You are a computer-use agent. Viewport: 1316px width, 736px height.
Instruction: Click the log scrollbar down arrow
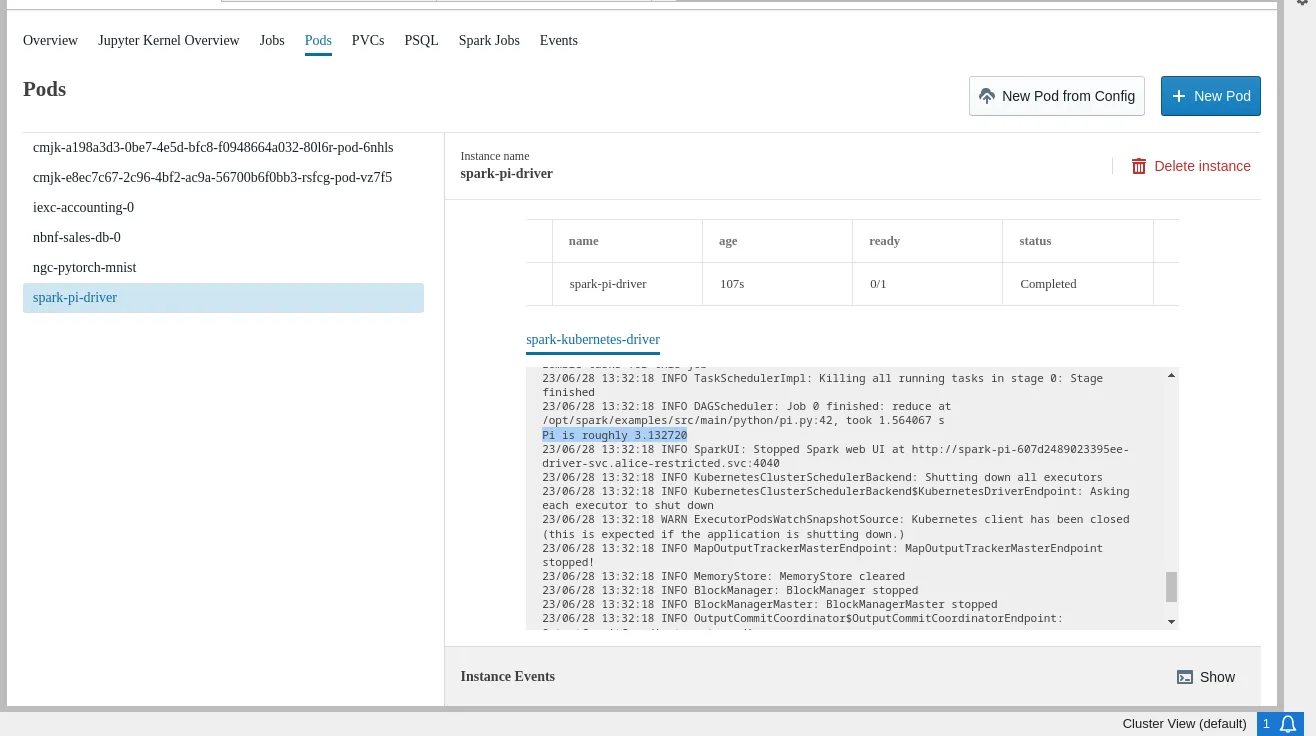click(x=1171, y=622)
